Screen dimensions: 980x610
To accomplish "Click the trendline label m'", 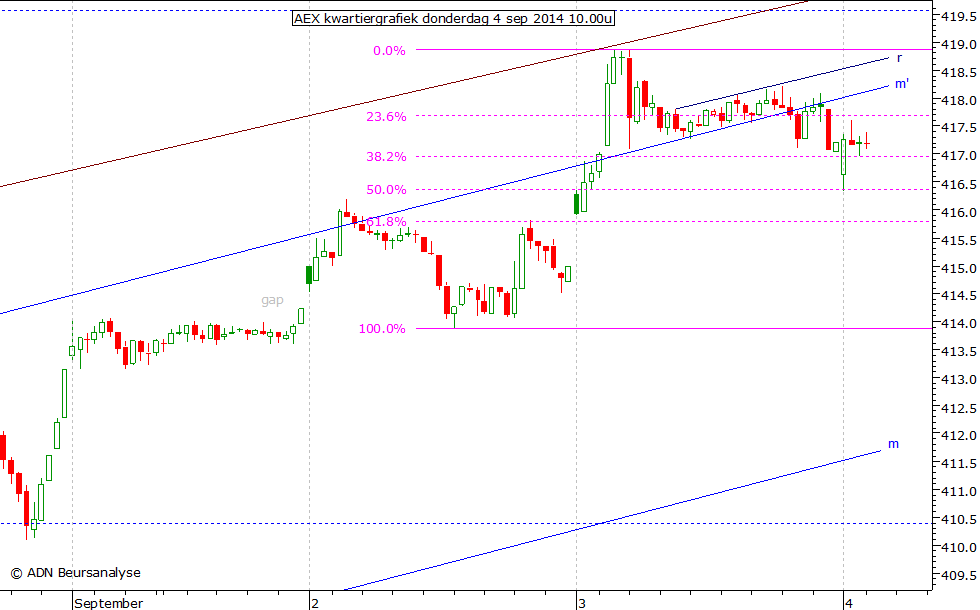I will coord(901,83).
